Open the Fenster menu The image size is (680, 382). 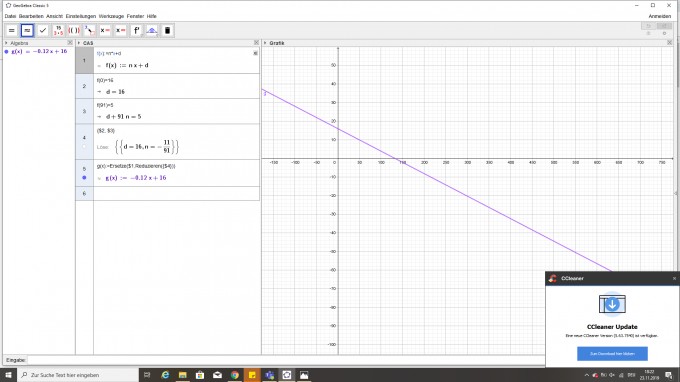click(135, 16)
